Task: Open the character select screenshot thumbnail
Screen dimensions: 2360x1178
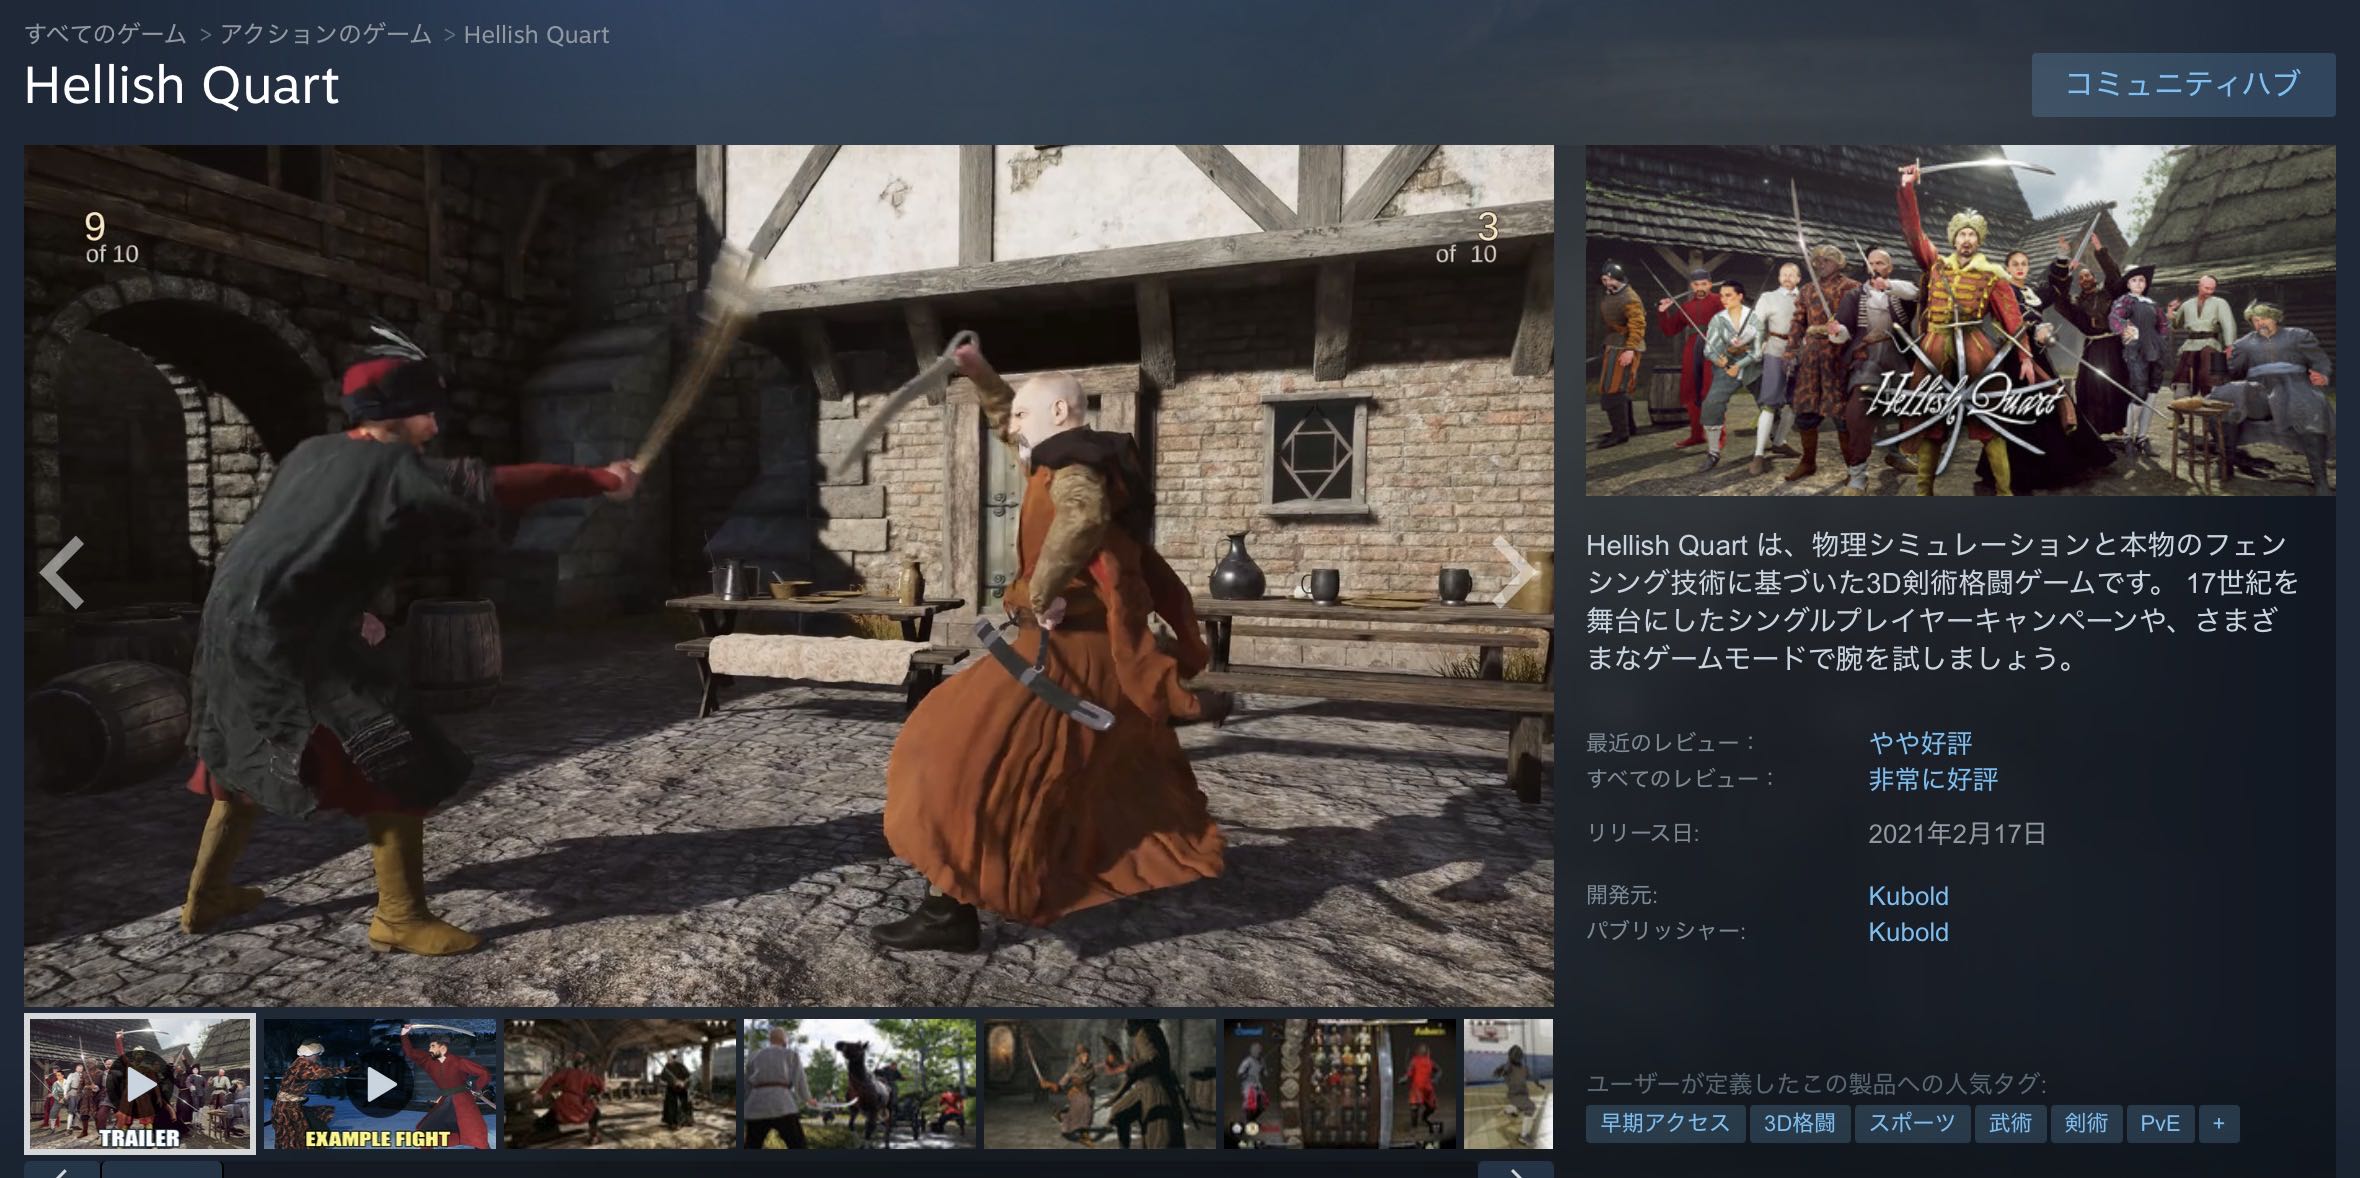Action: tap(1340, 1084)
